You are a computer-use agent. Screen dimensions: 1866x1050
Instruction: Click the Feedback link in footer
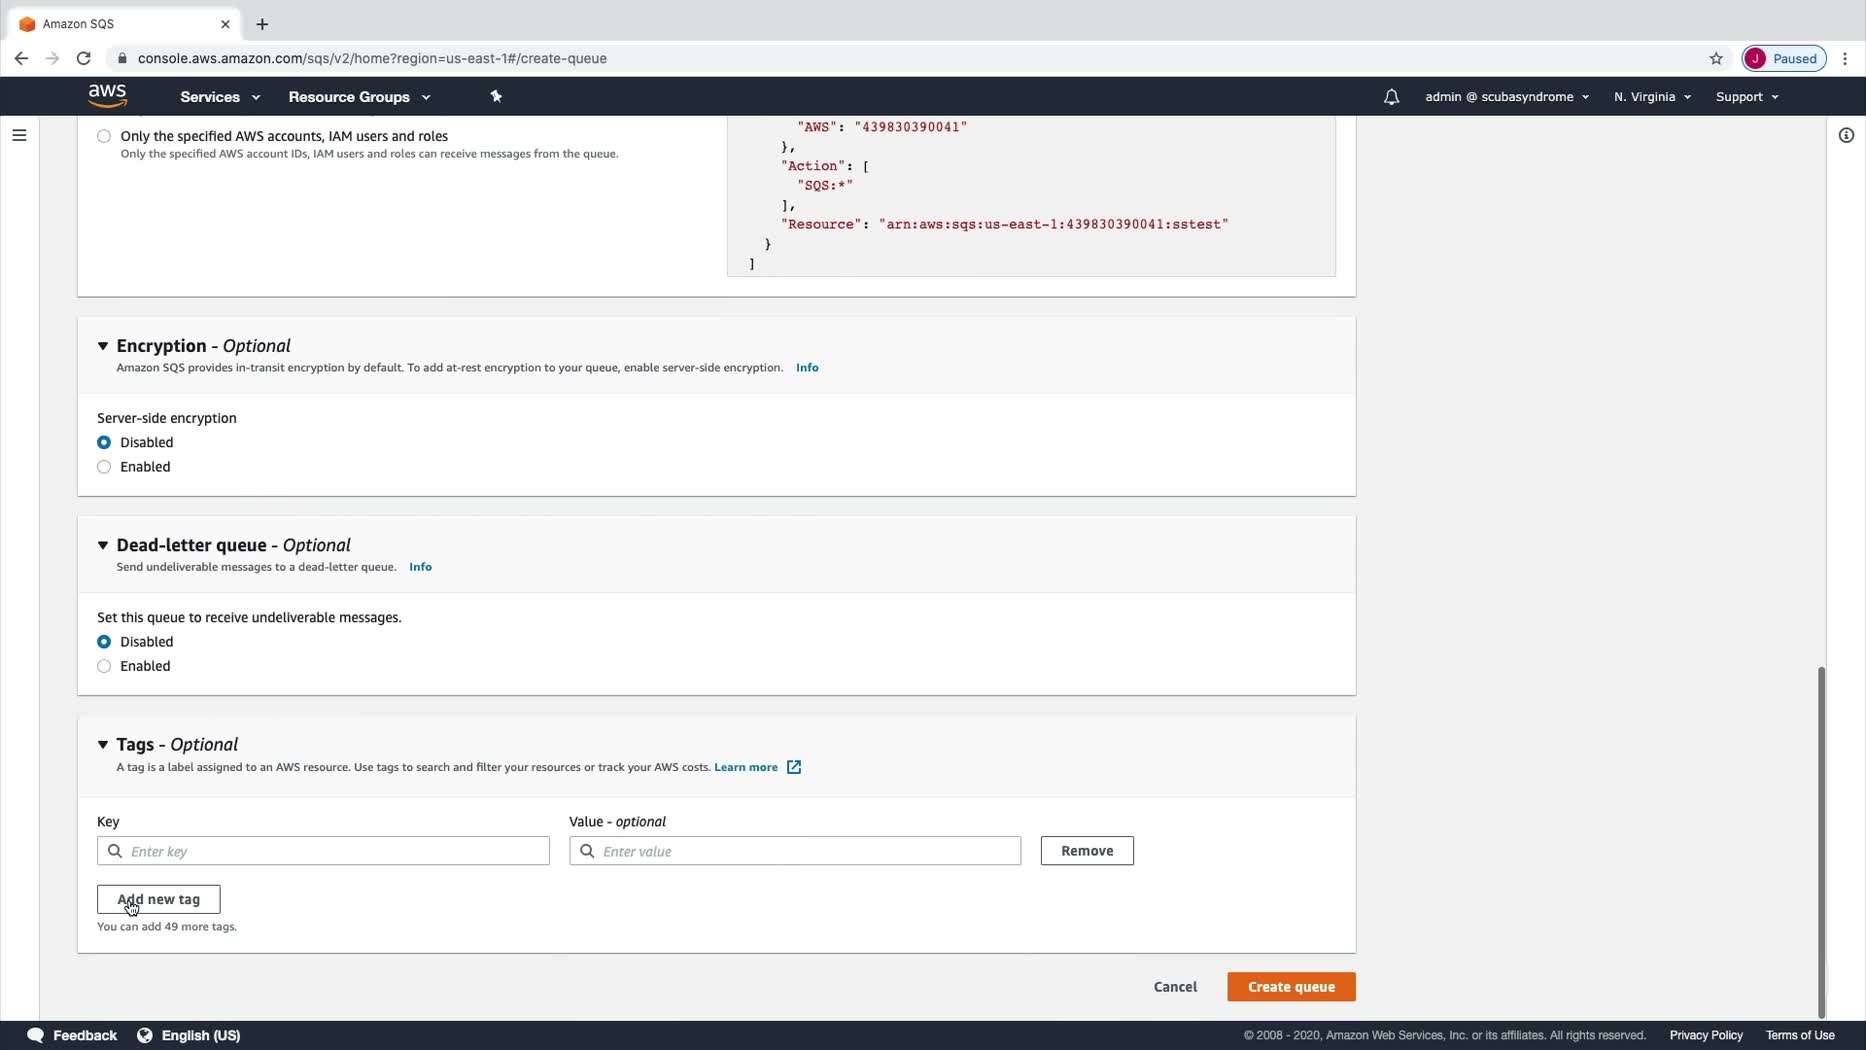tap(85, 1035)
